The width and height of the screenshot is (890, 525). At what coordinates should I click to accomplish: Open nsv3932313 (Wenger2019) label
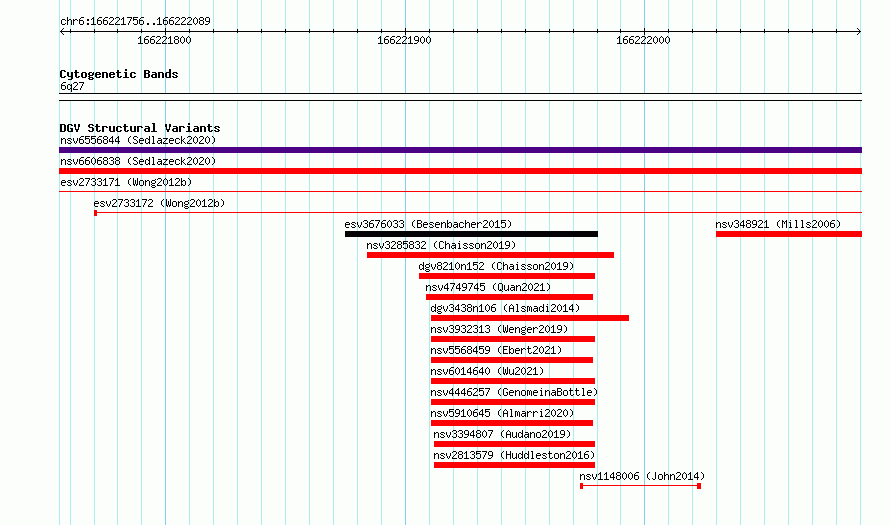click(499, 329)
